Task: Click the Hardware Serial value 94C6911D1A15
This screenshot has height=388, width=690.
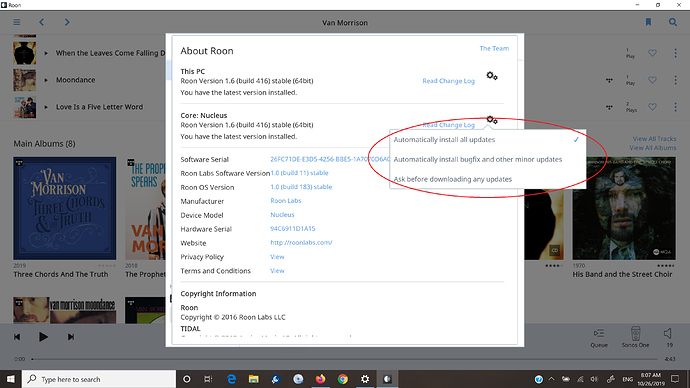Action: pyautogui.click(x=293, y=228)
